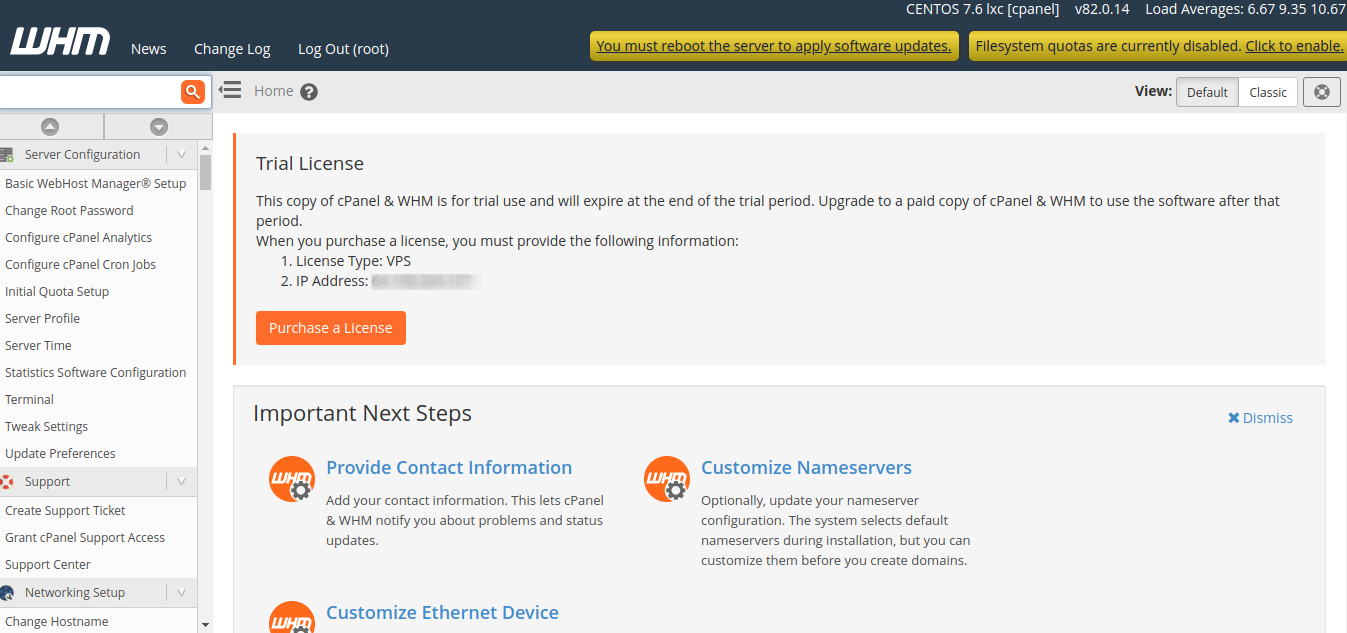Collapse the Networking Setup section chevron

tap(181, 593)
